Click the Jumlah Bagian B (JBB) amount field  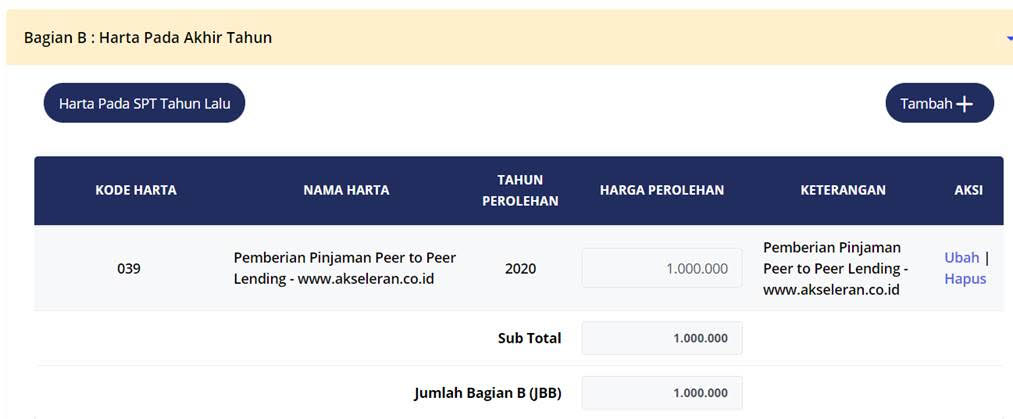point(662,393)
